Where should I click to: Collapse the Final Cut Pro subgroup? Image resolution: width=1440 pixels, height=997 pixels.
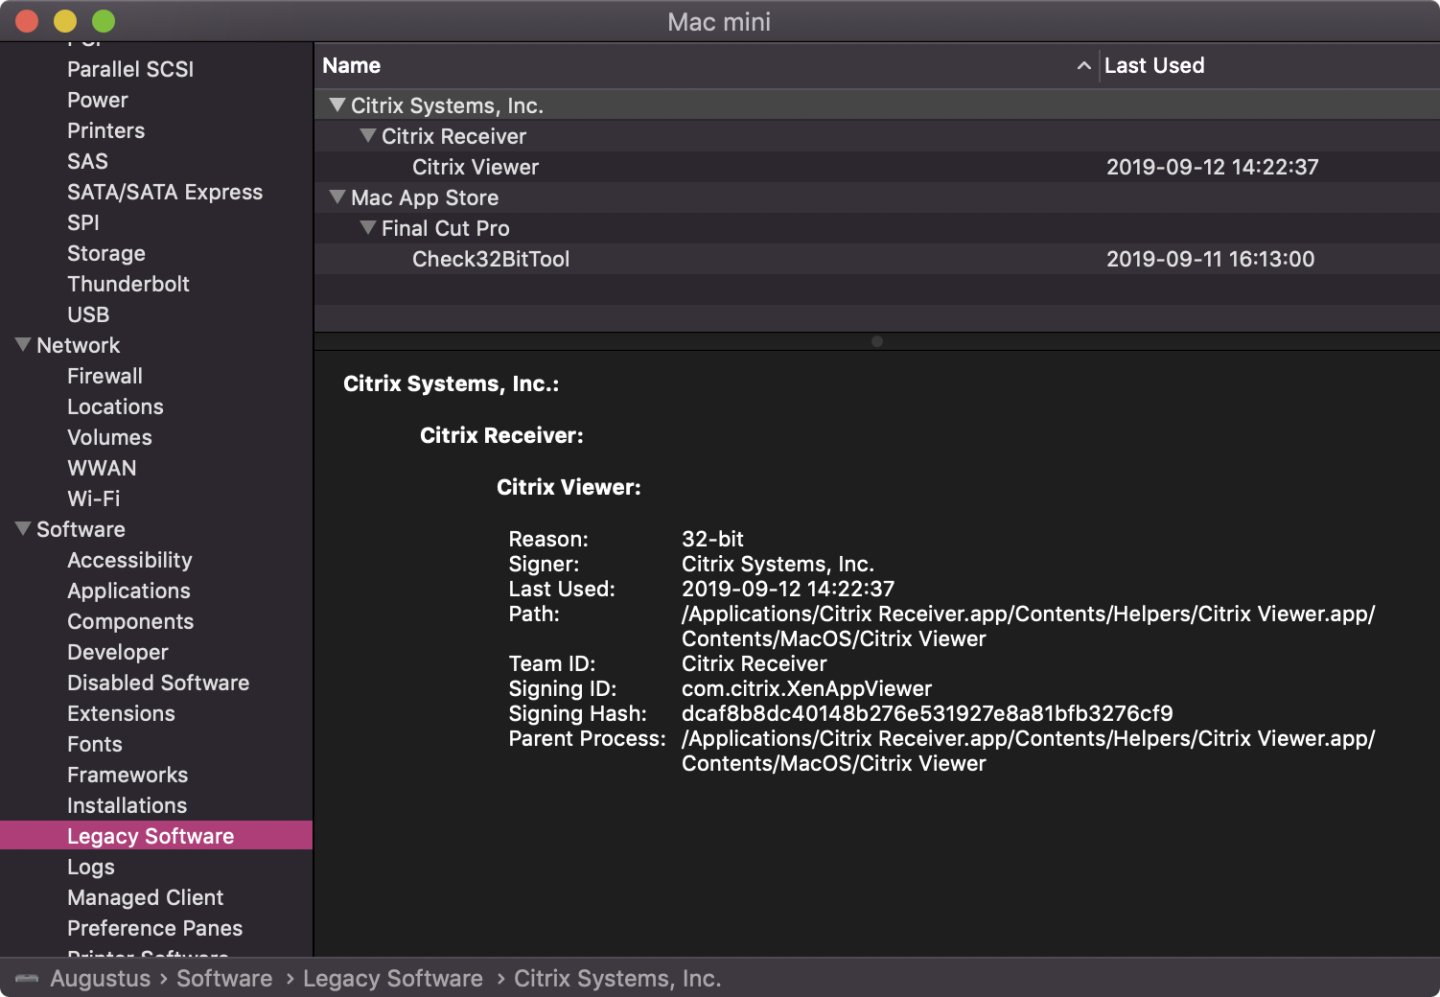tap(368, 228)
